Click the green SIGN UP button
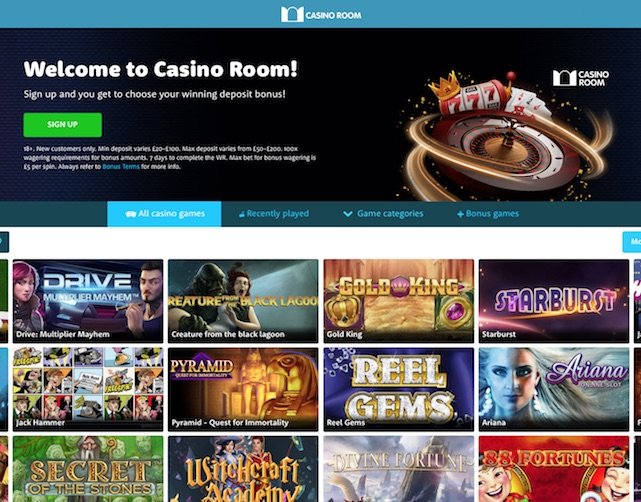 click(63, 125)
